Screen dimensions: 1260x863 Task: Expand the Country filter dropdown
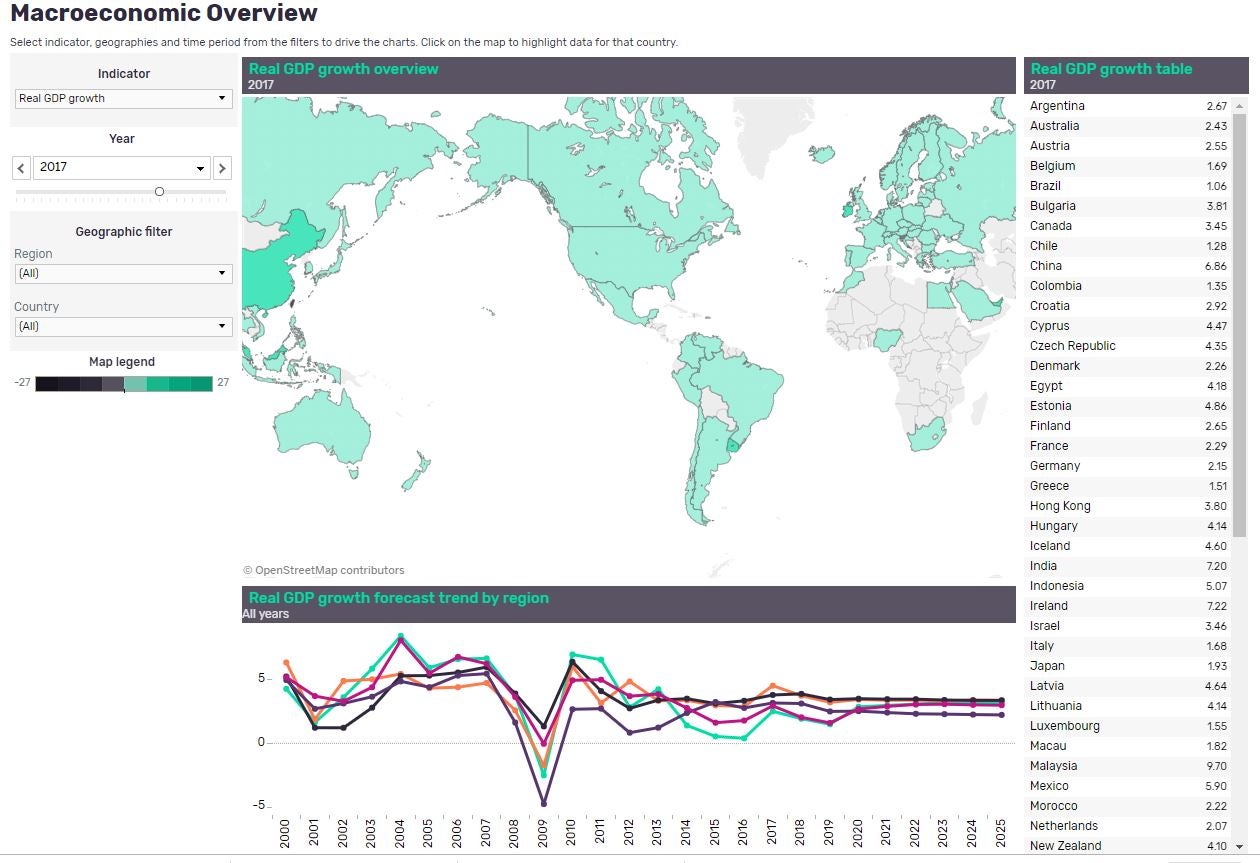124,326
